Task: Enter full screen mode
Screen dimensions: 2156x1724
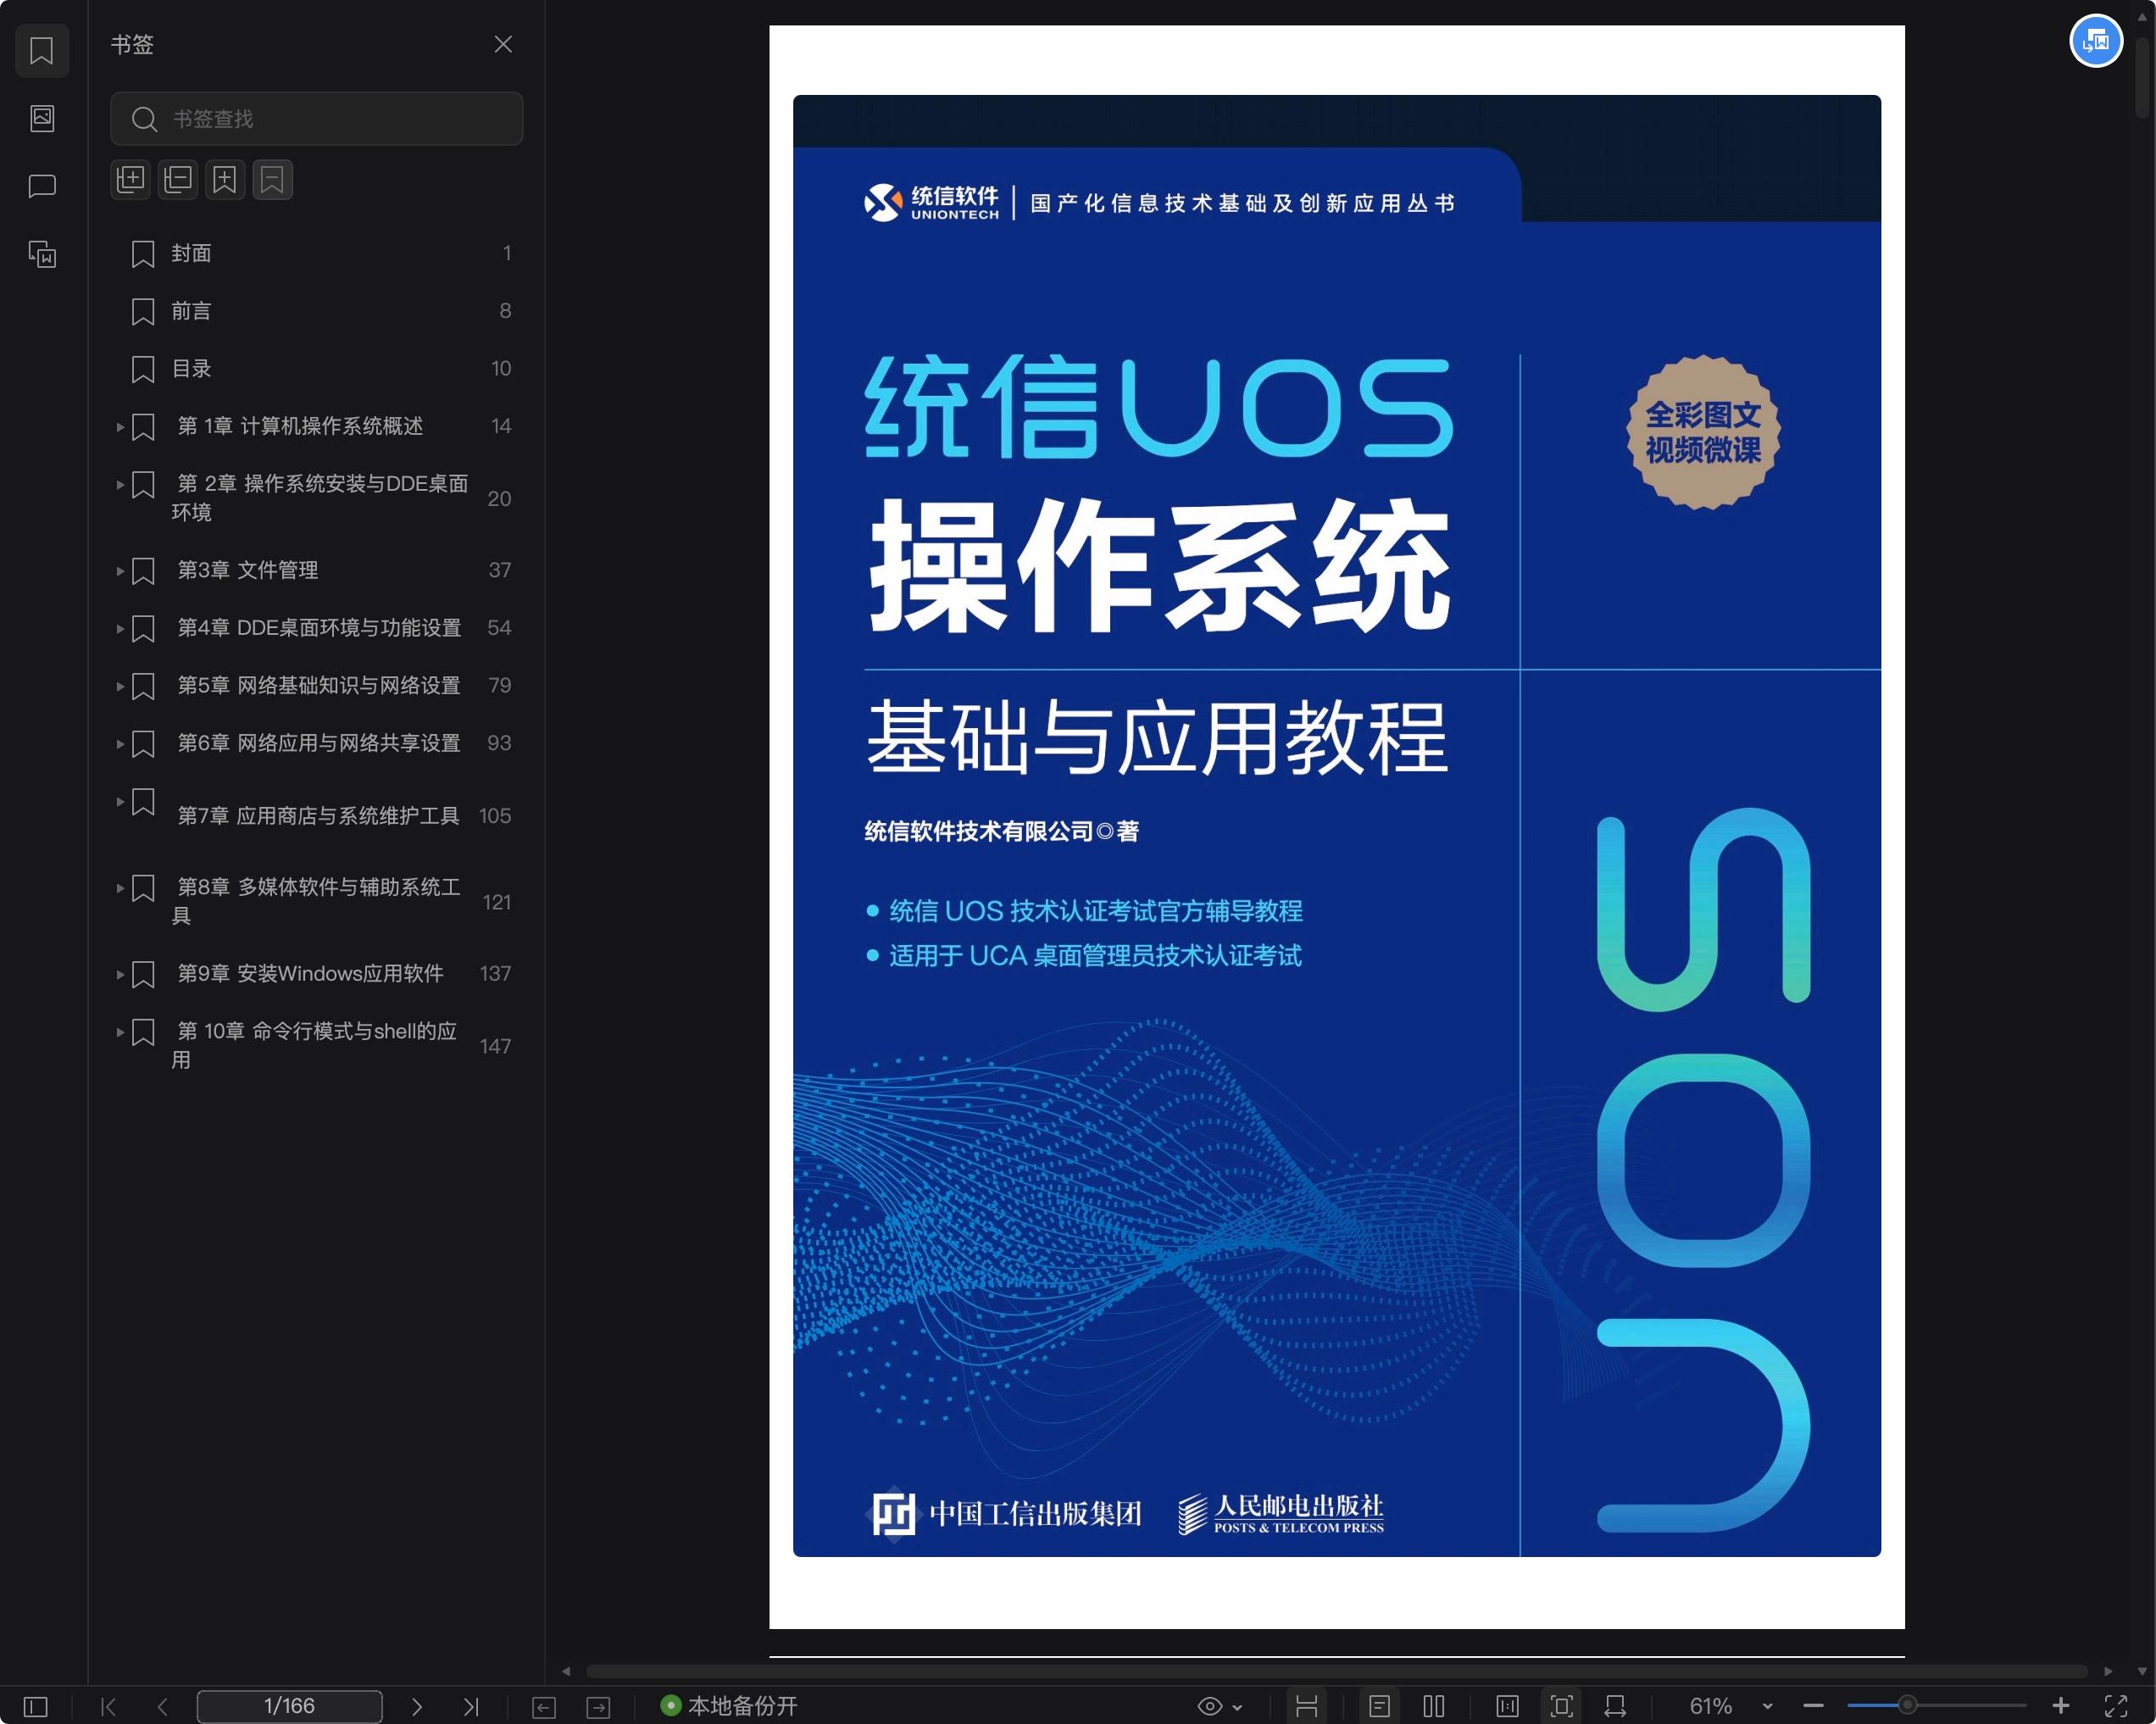Action: [2116, 1706]
